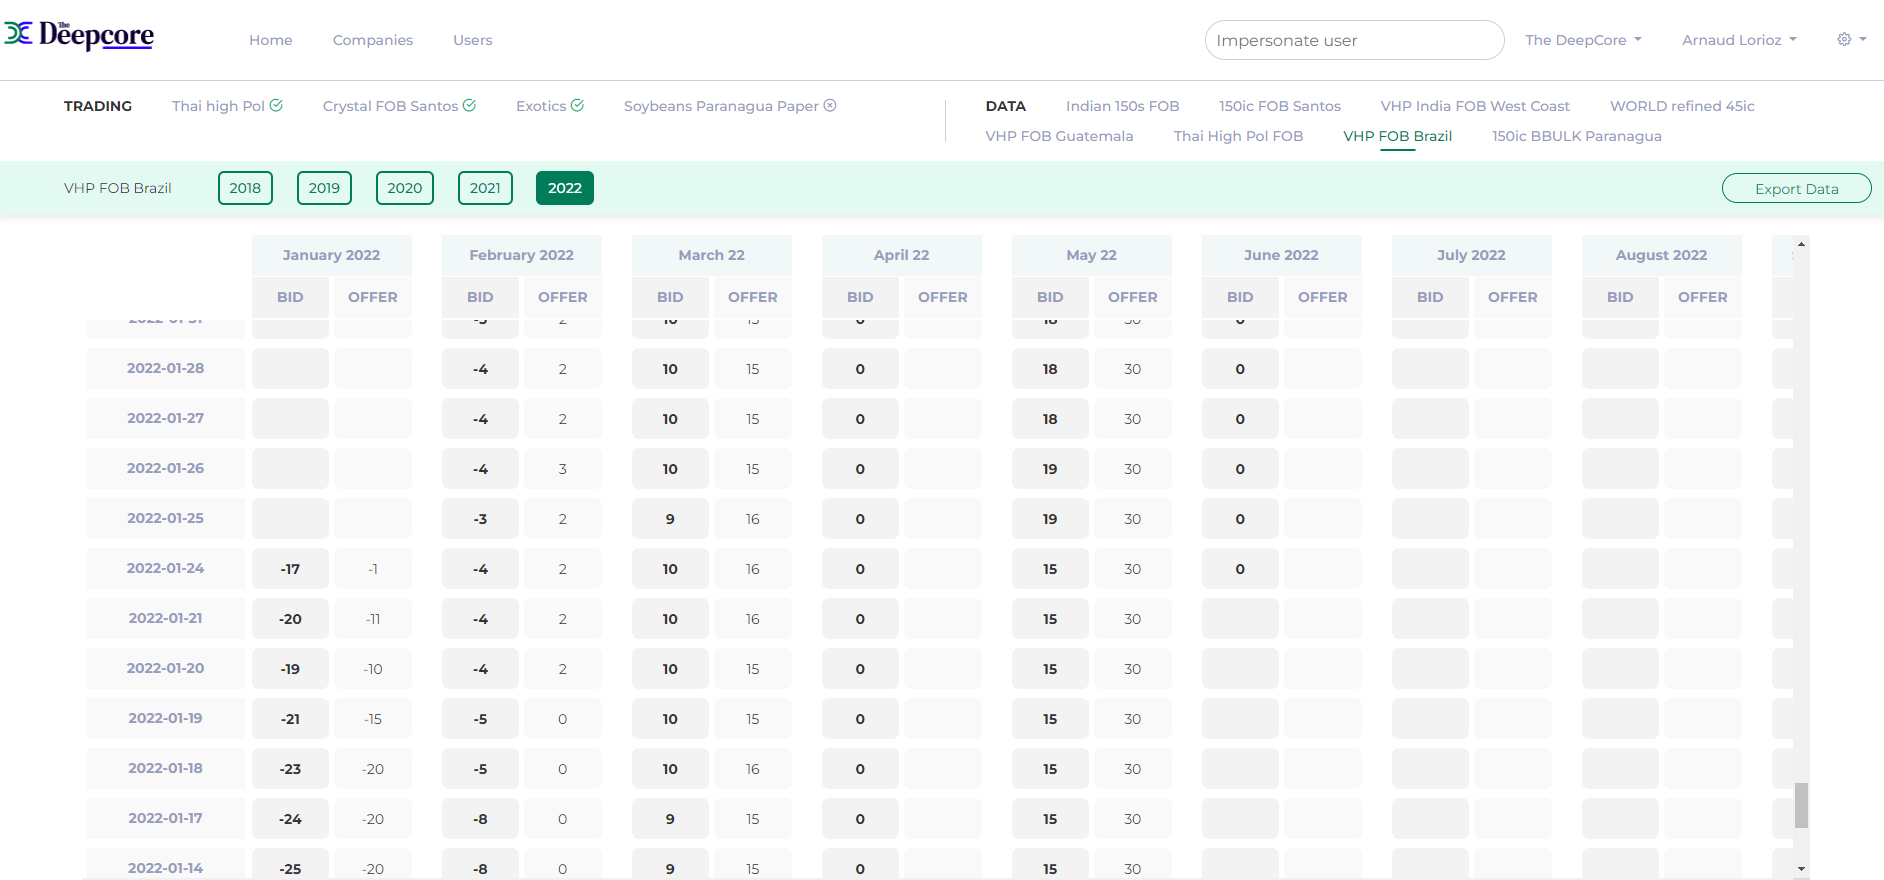The image size is (1884, 880).
Task: Click January bid -17 on 2022-01-24
Action: point(290,569)
